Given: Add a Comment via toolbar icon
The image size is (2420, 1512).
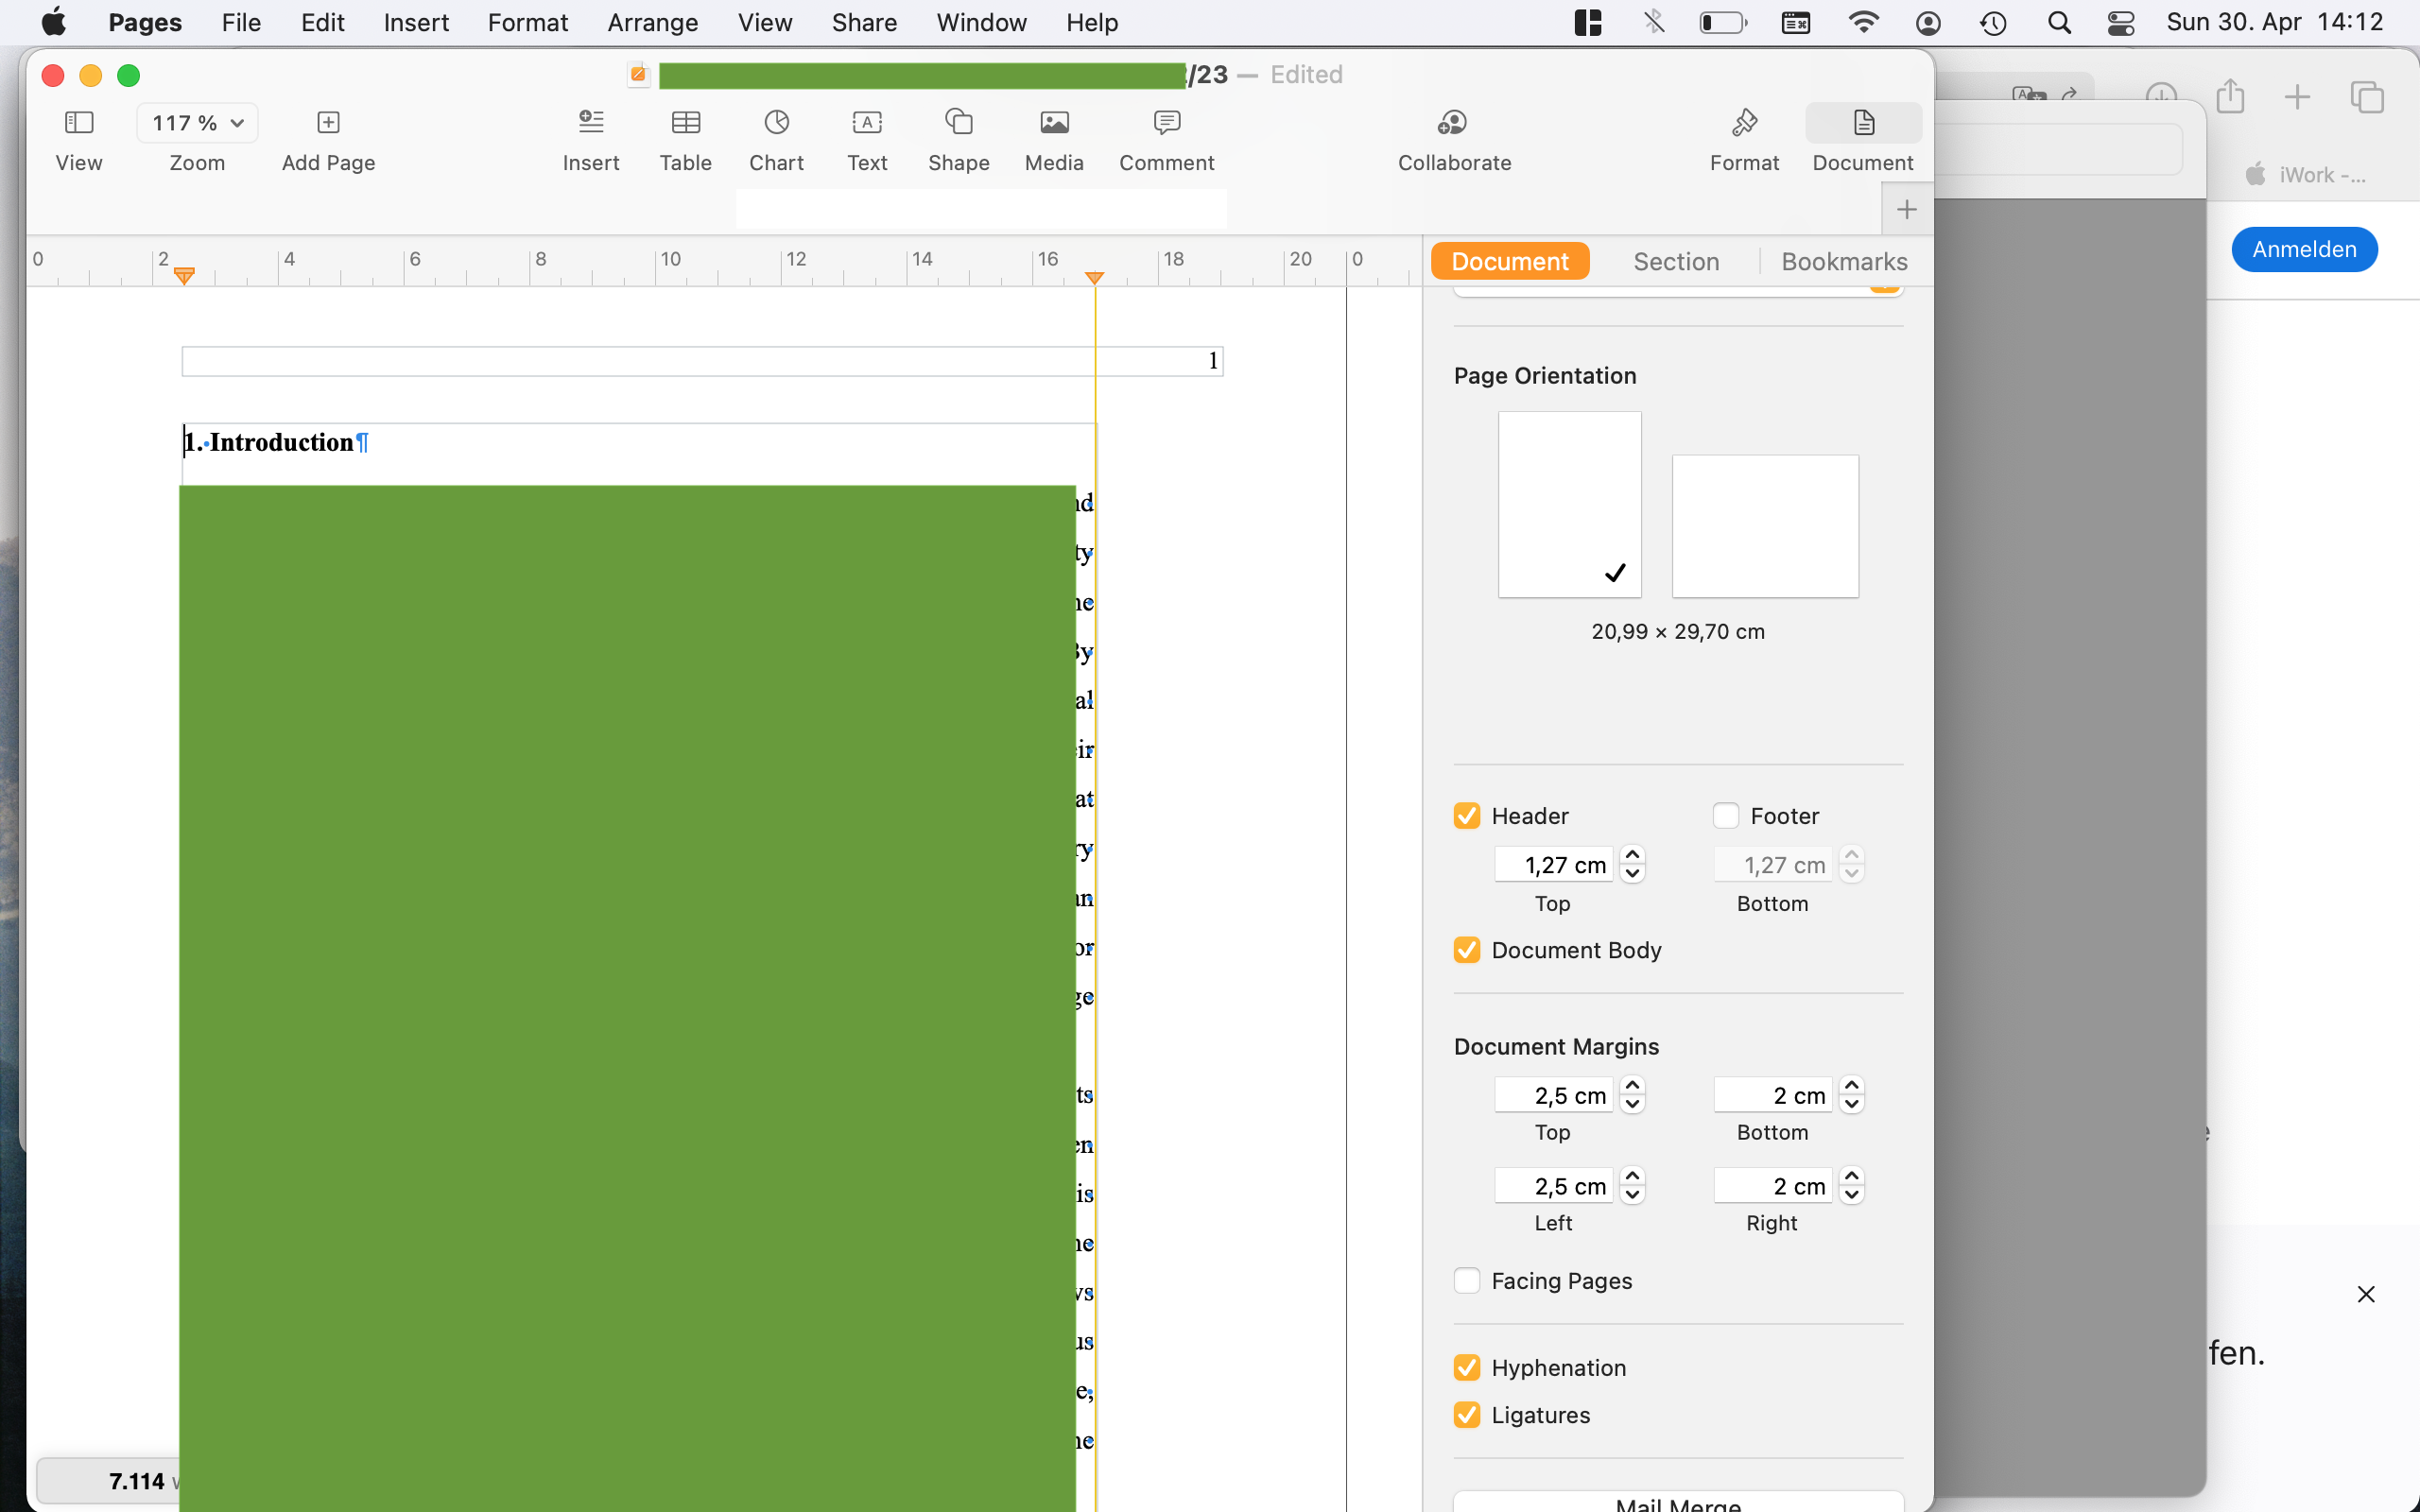Looking at the screenshot, I should (1166, 123).
